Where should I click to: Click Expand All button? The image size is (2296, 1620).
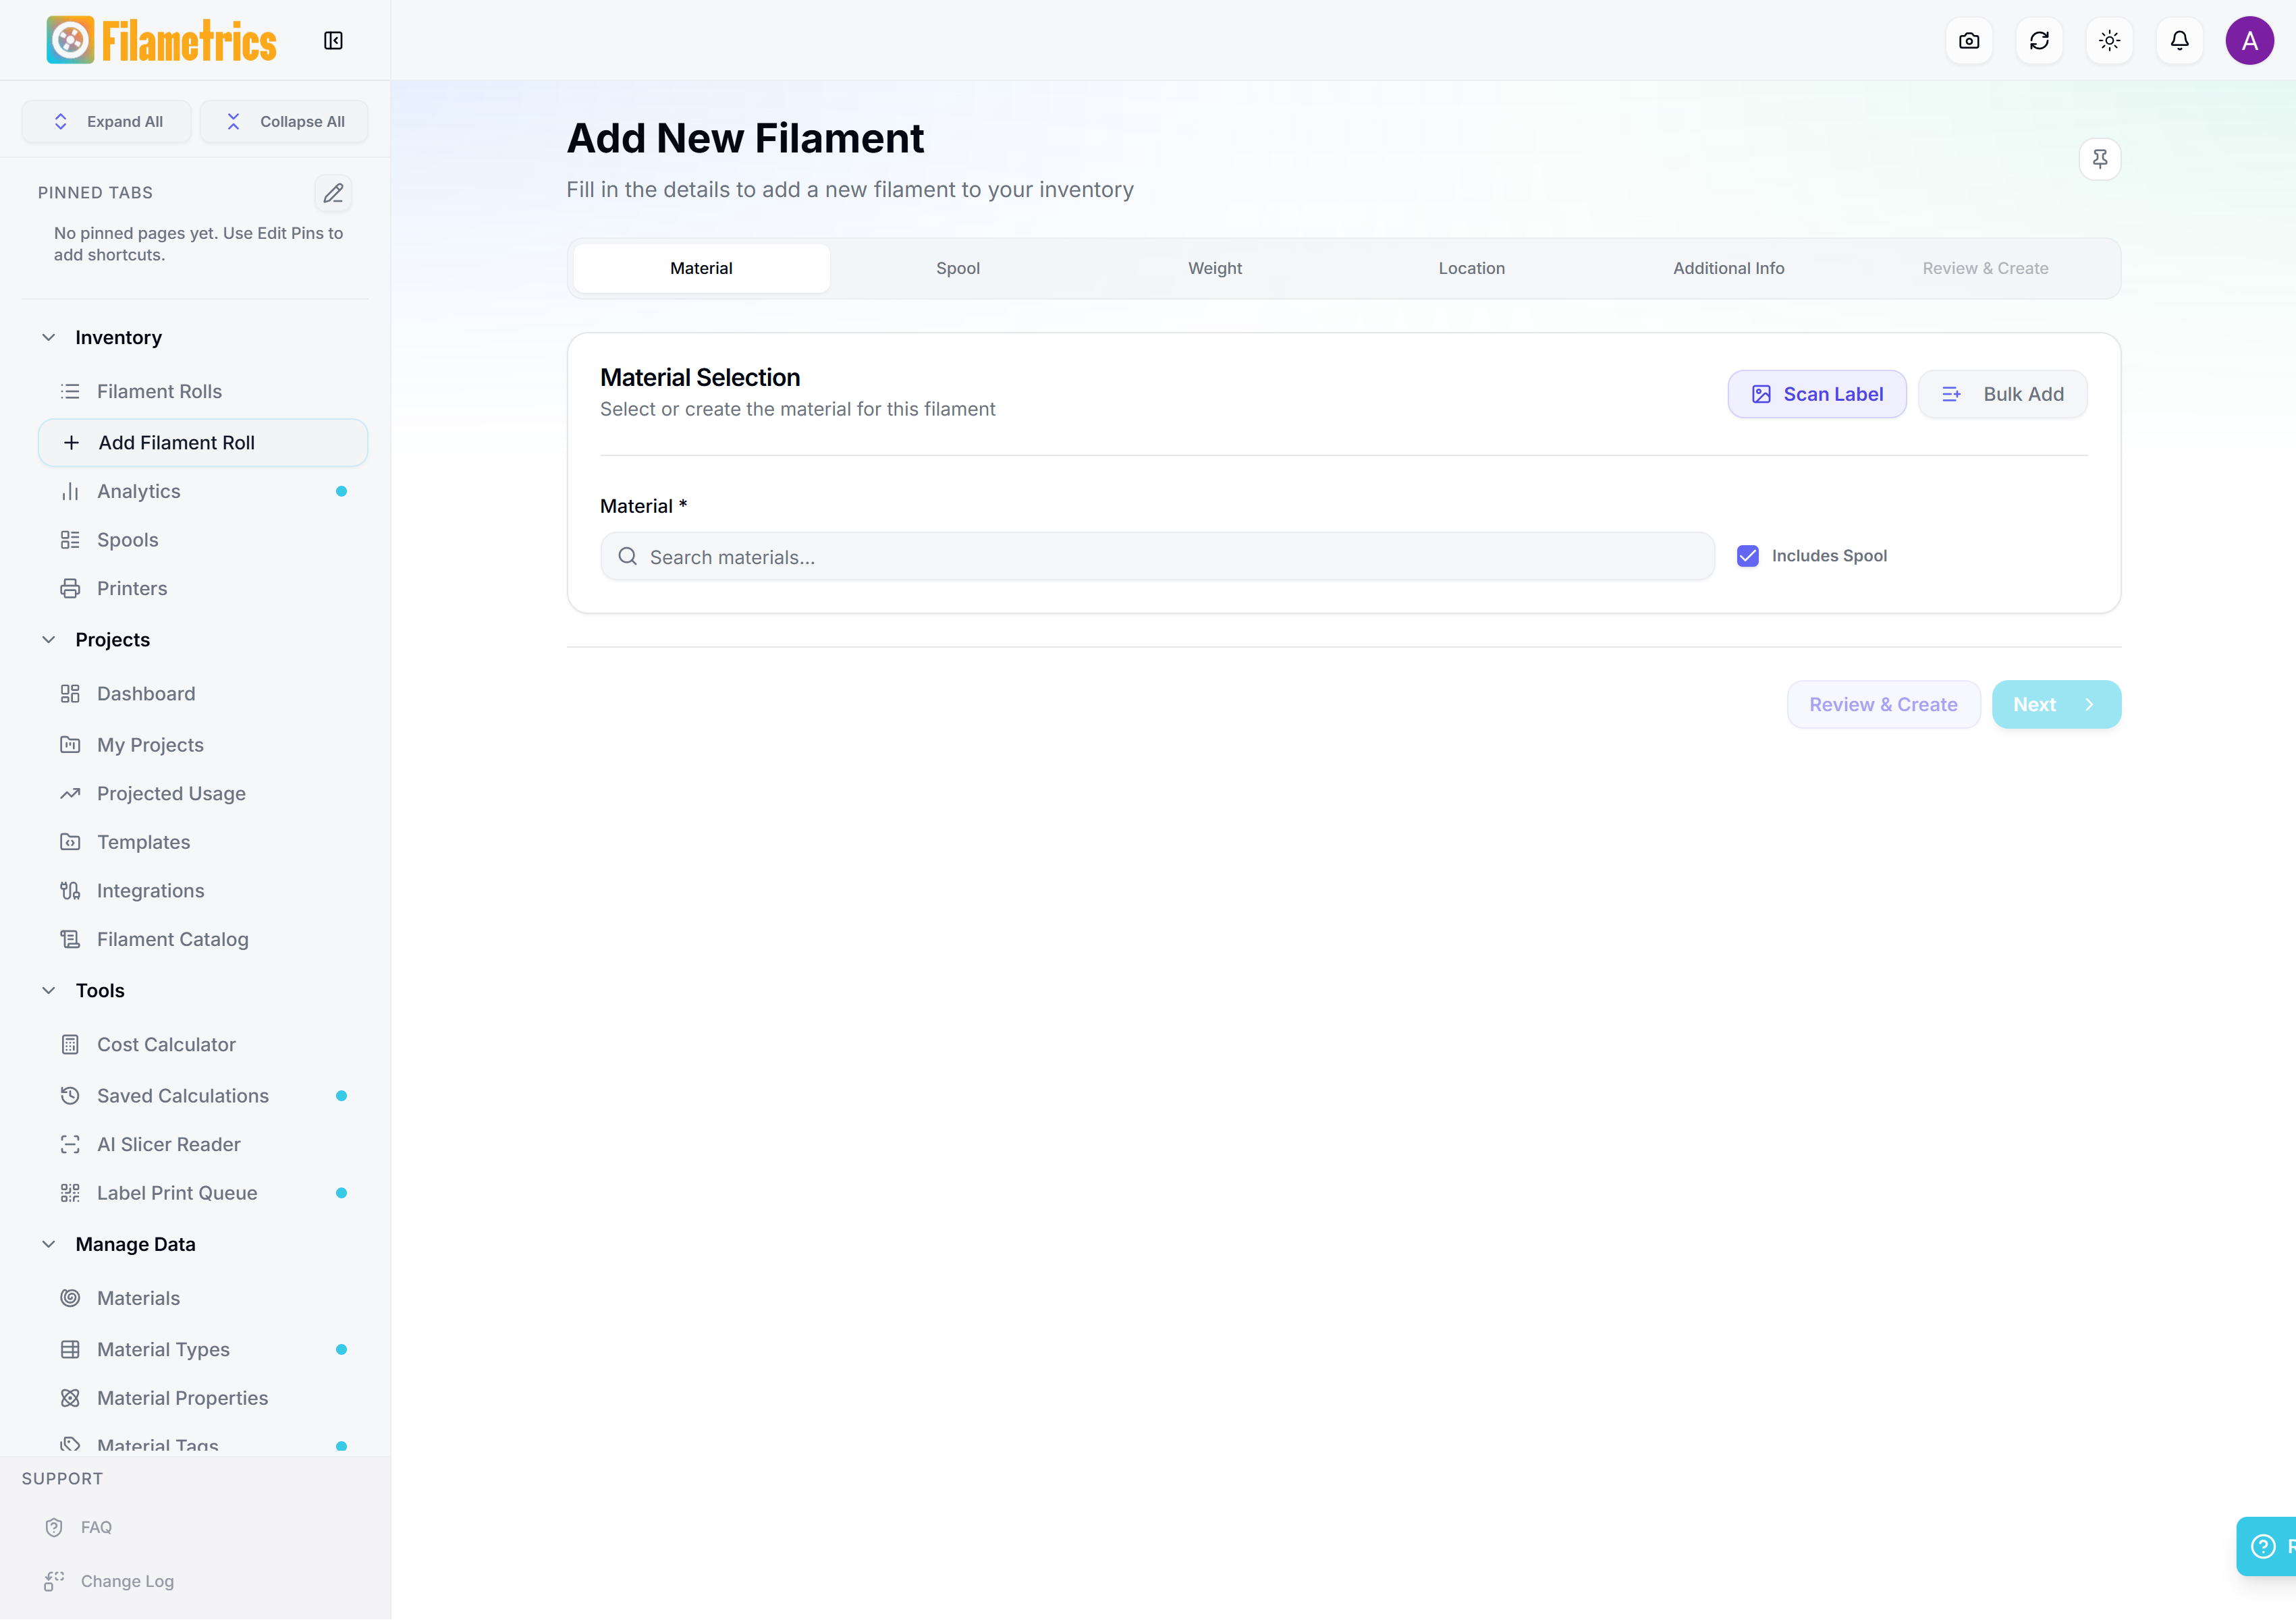[x=107, y=121]
